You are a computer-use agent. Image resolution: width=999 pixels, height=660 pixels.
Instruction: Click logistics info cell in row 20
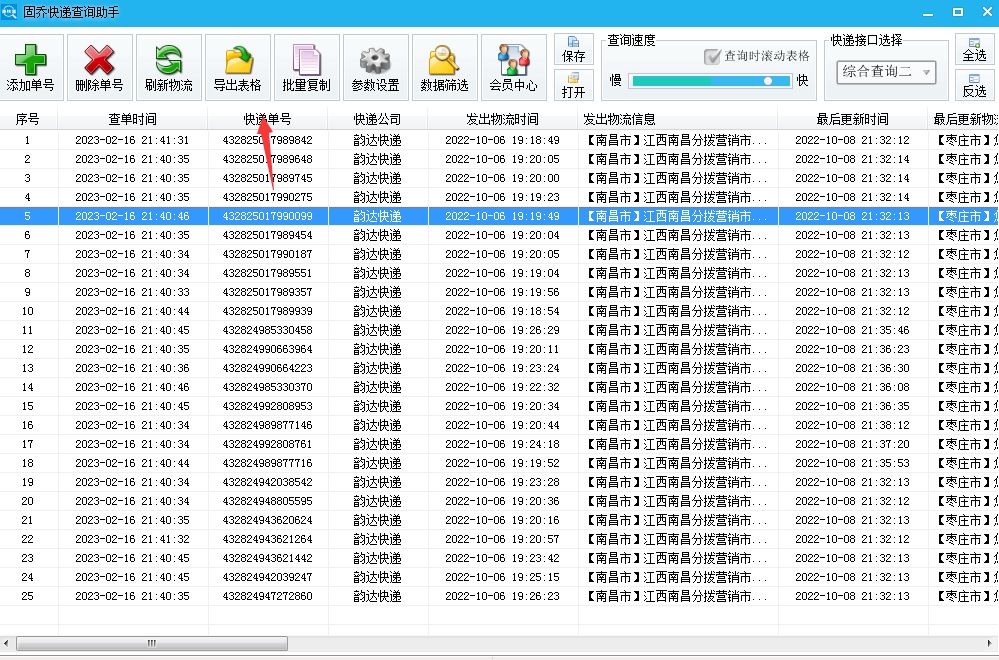click(x=678, y=501)
